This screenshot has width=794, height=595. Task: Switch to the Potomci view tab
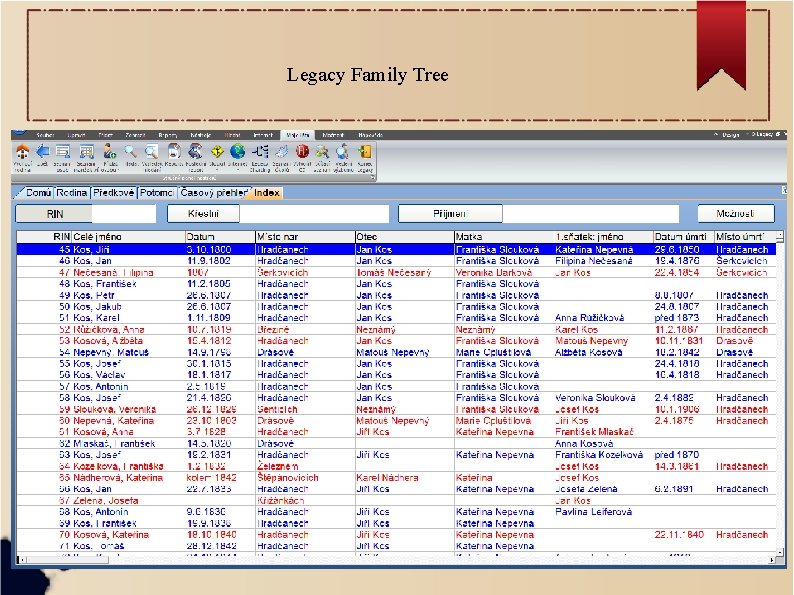point(157,192)
